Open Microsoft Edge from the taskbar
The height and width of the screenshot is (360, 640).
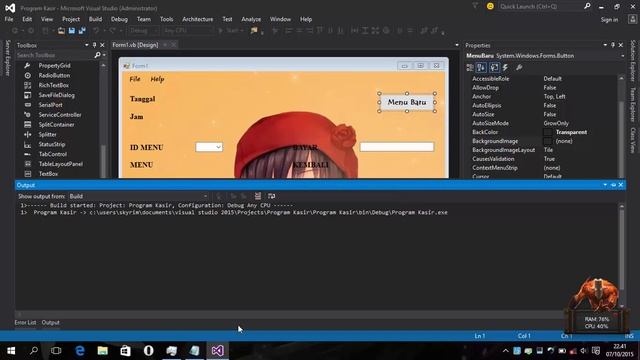coord(80,351)
